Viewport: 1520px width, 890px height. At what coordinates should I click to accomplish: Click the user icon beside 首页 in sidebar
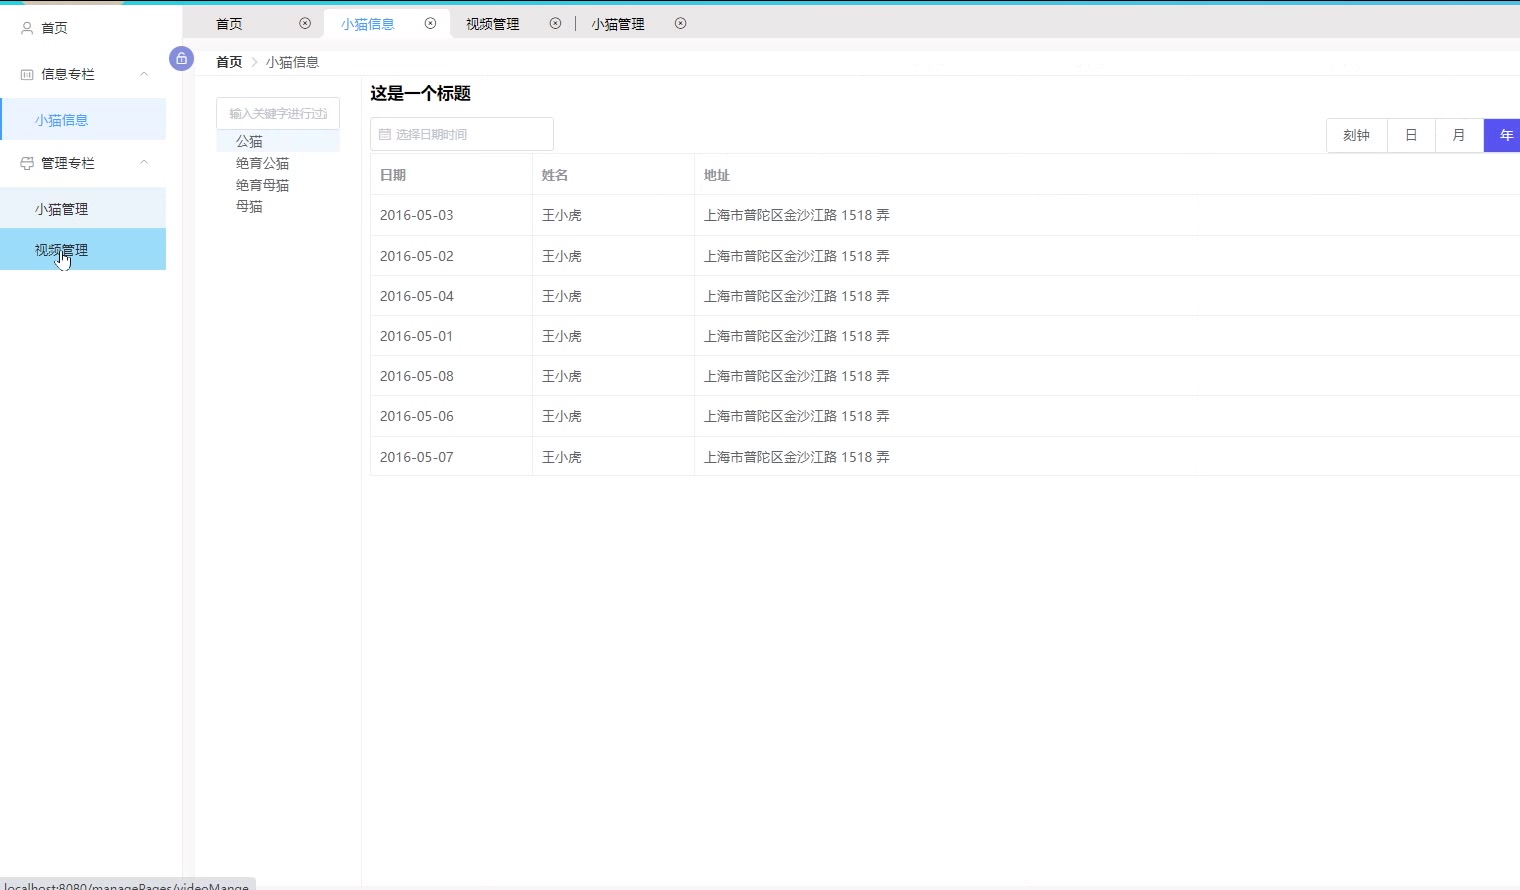pyautogui.click(x=27, y=28)
